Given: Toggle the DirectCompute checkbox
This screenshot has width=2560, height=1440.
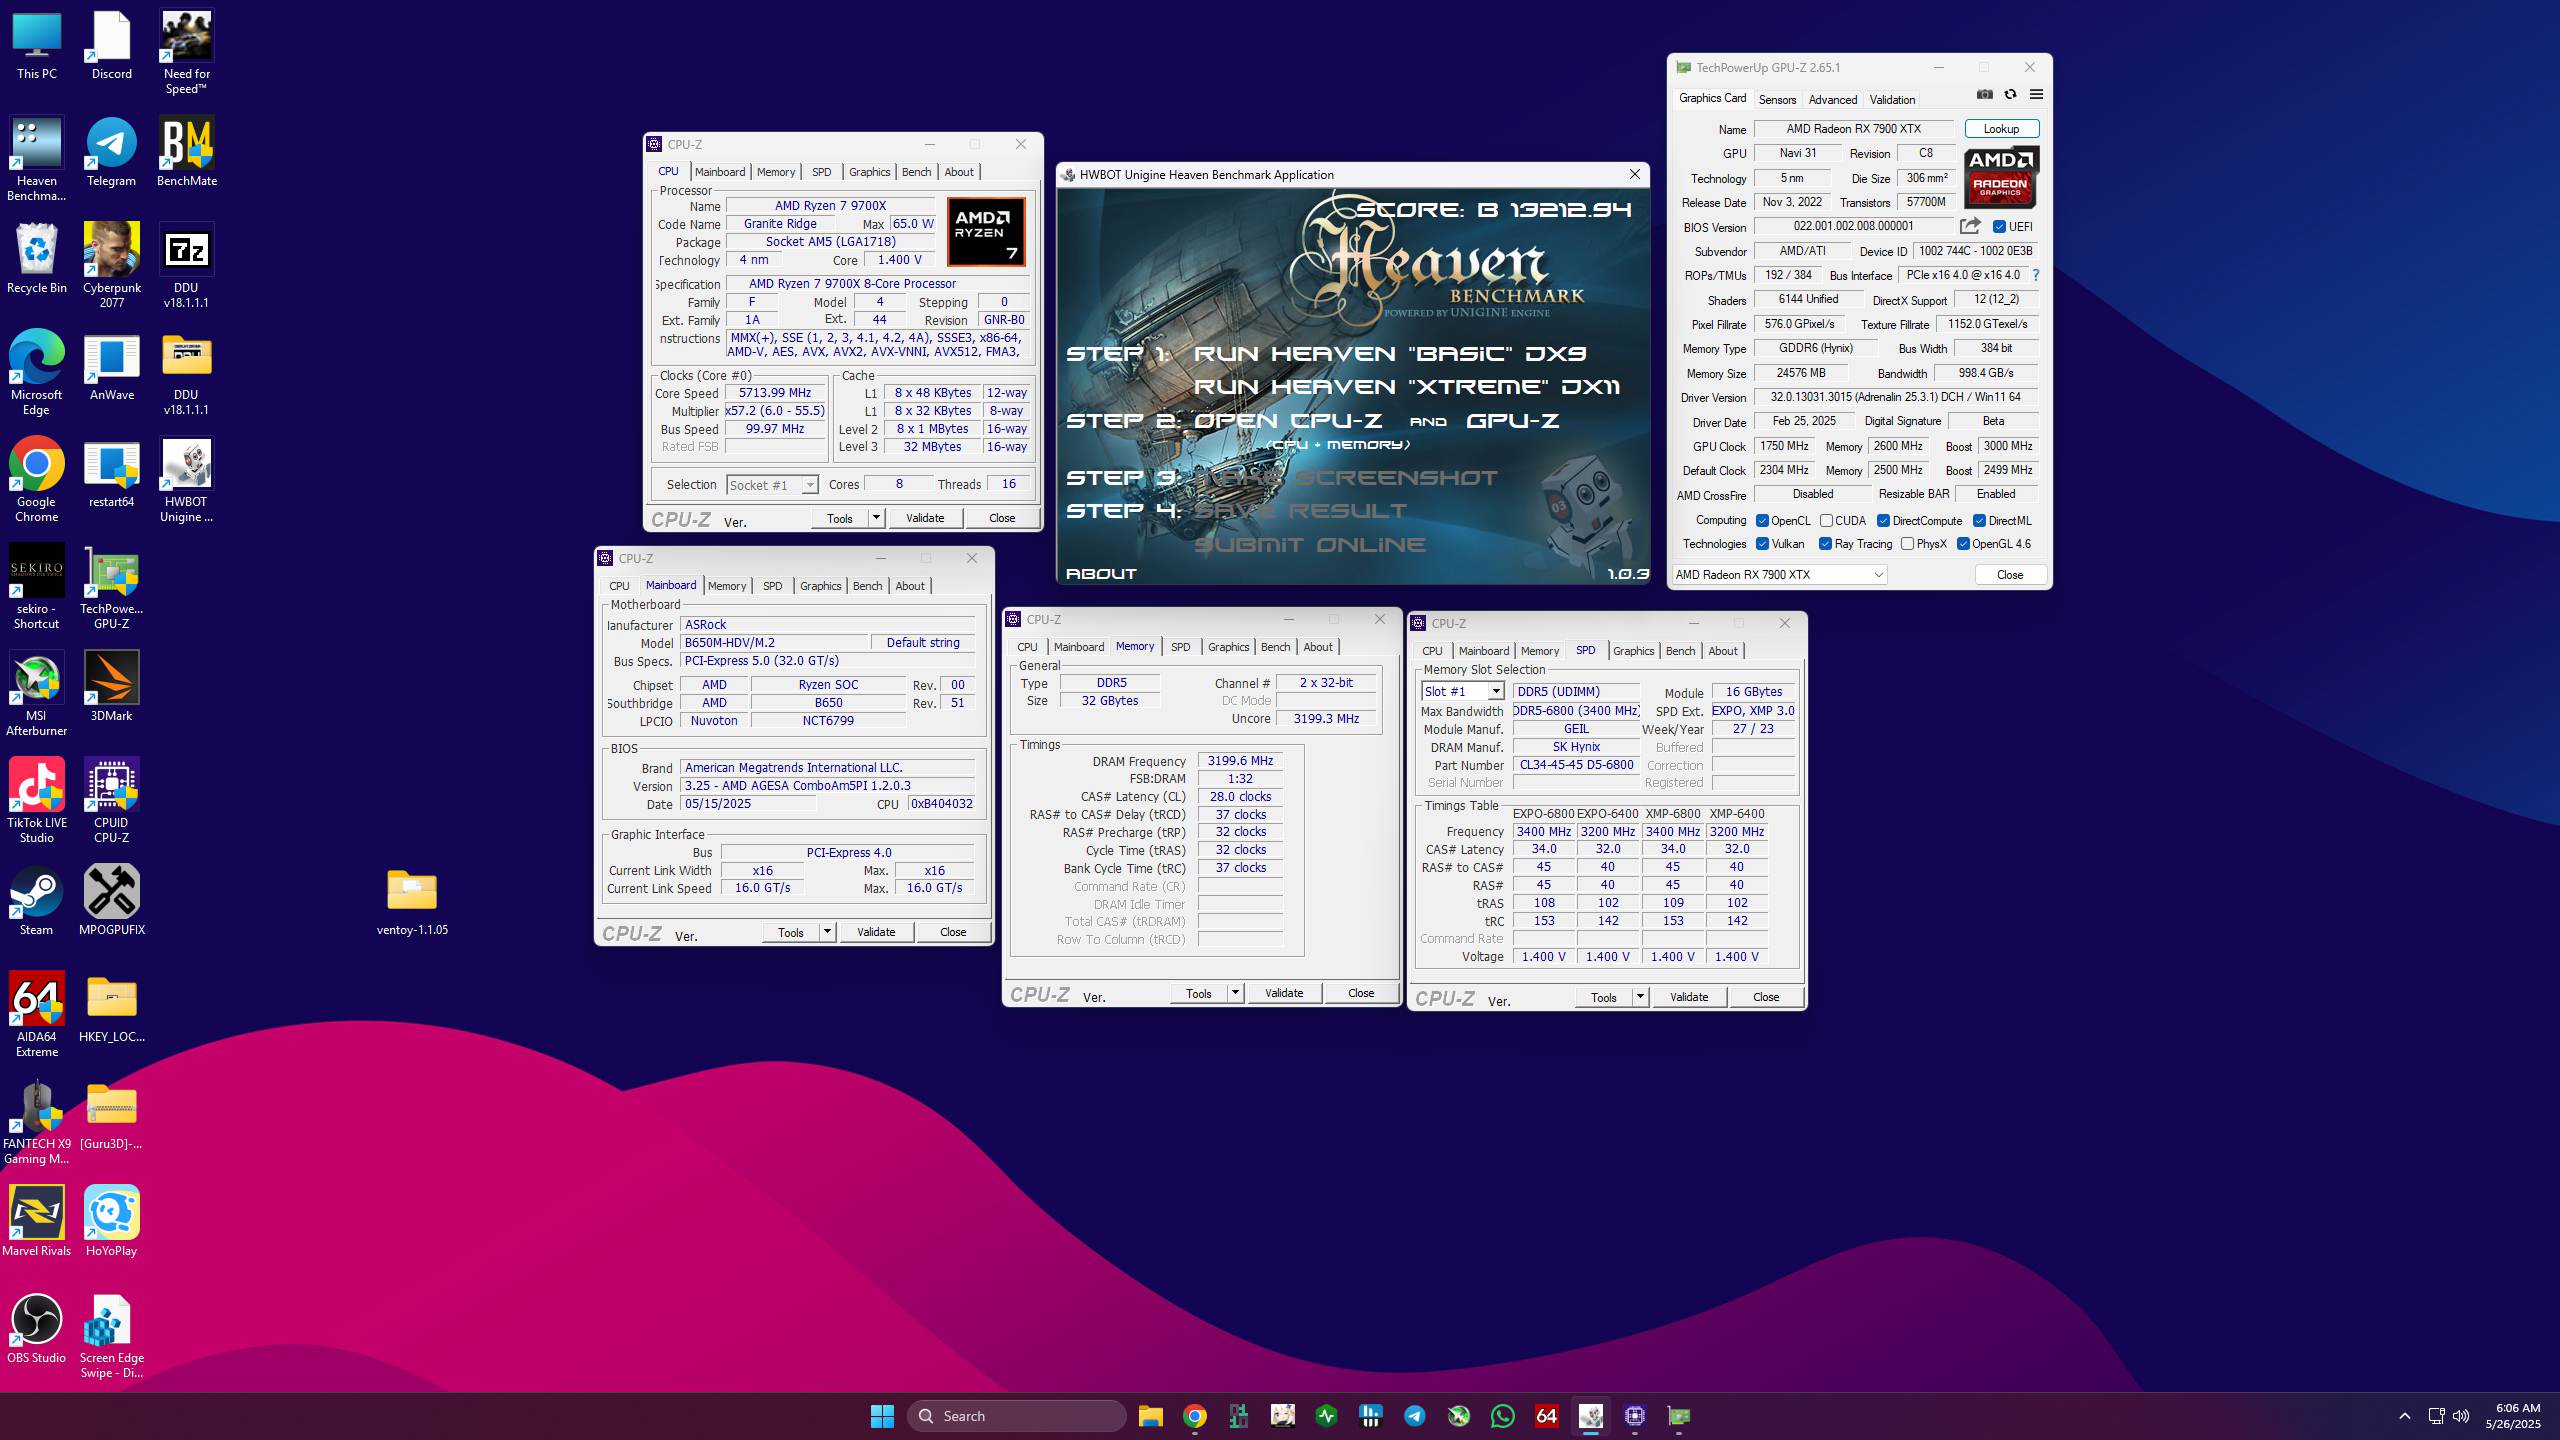Looking at the screenshot, I should 1883,521.
